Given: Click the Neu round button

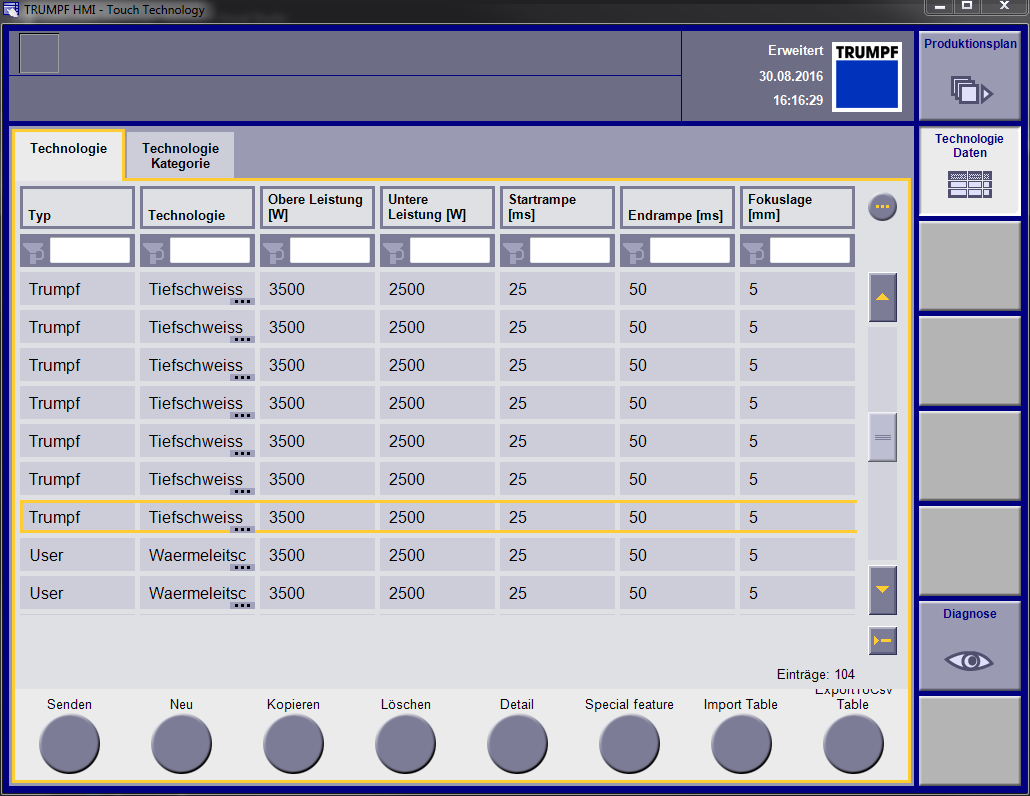Looking at the screenshot, I should (181, 743).
